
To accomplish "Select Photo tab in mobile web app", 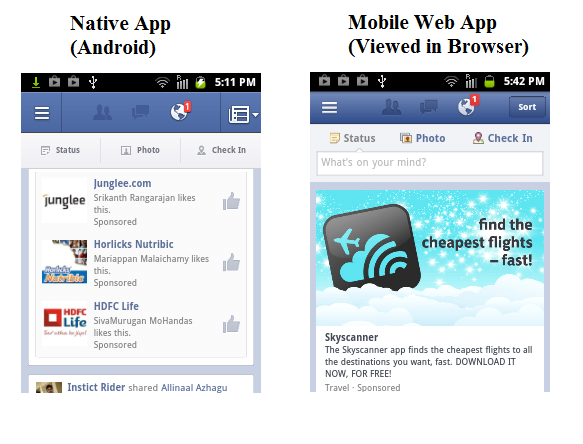I will coord(422,138).
